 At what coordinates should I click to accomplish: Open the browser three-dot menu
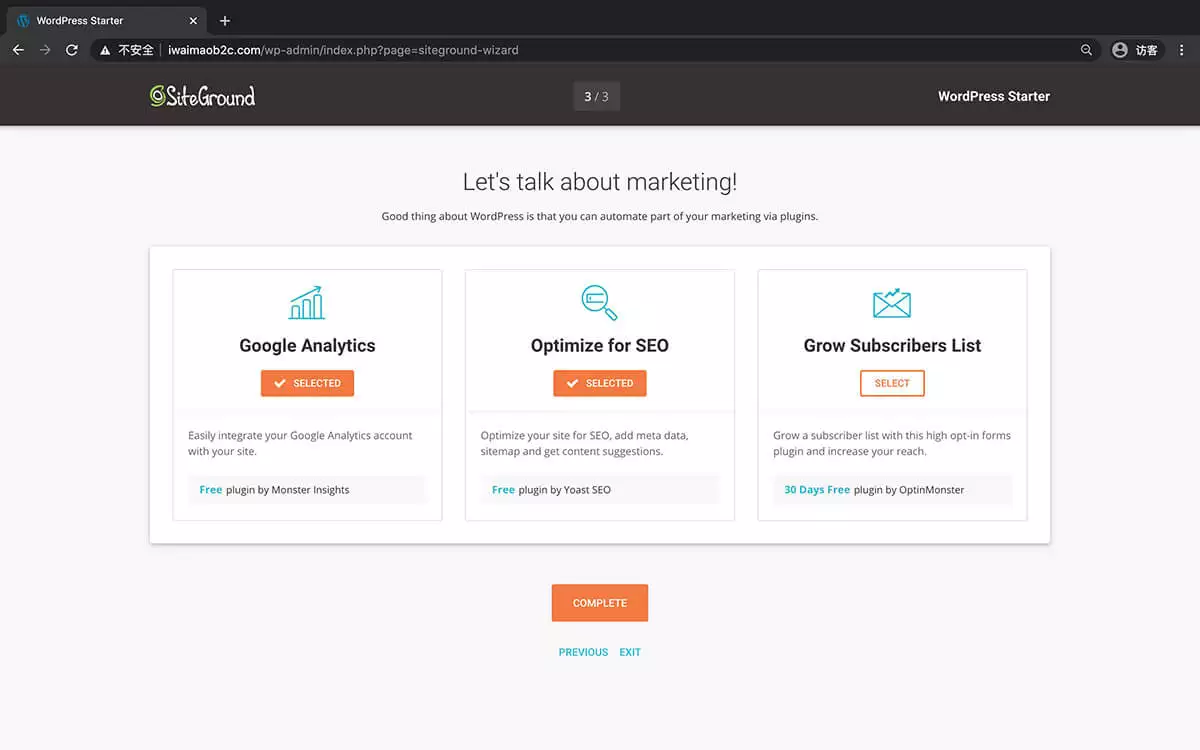pos(1183,49)
